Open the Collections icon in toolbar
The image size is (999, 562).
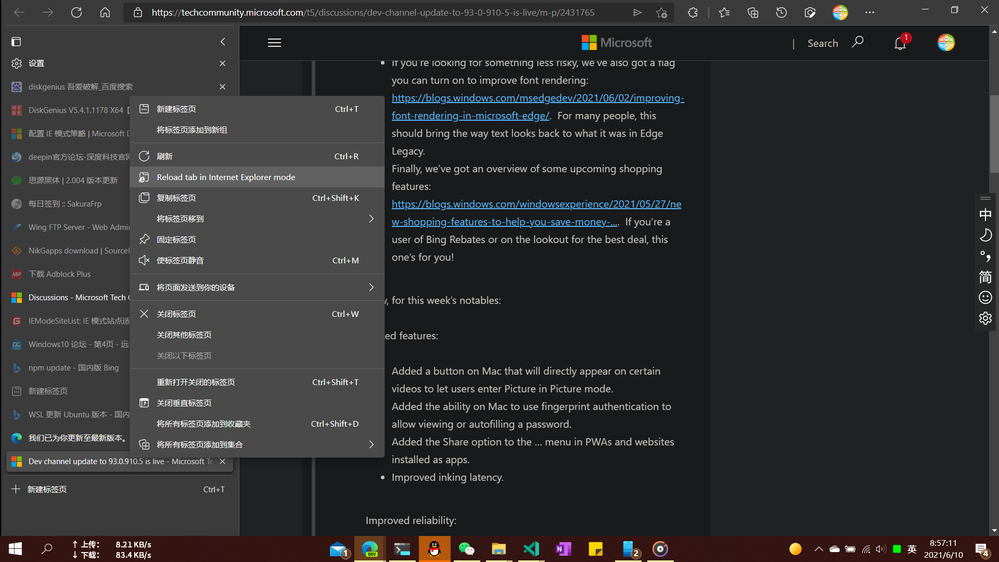click(x=752, y=12)
